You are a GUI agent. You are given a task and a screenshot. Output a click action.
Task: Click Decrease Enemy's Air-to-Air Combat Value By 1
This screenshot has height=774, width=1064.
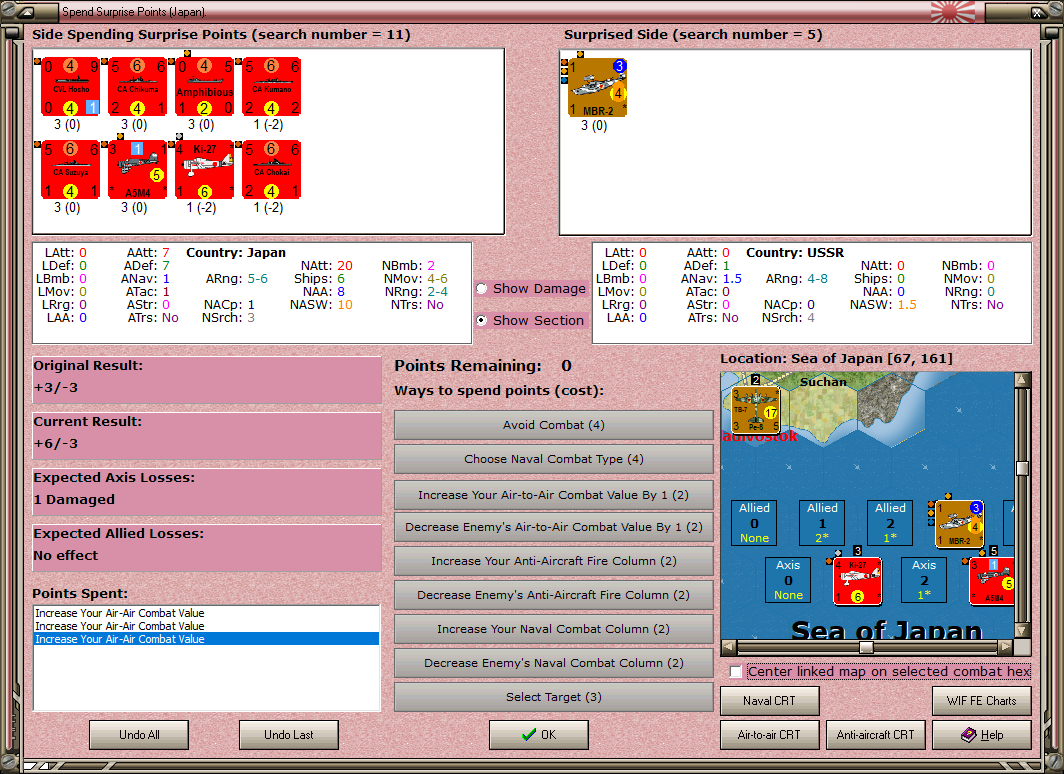(554, 527)
